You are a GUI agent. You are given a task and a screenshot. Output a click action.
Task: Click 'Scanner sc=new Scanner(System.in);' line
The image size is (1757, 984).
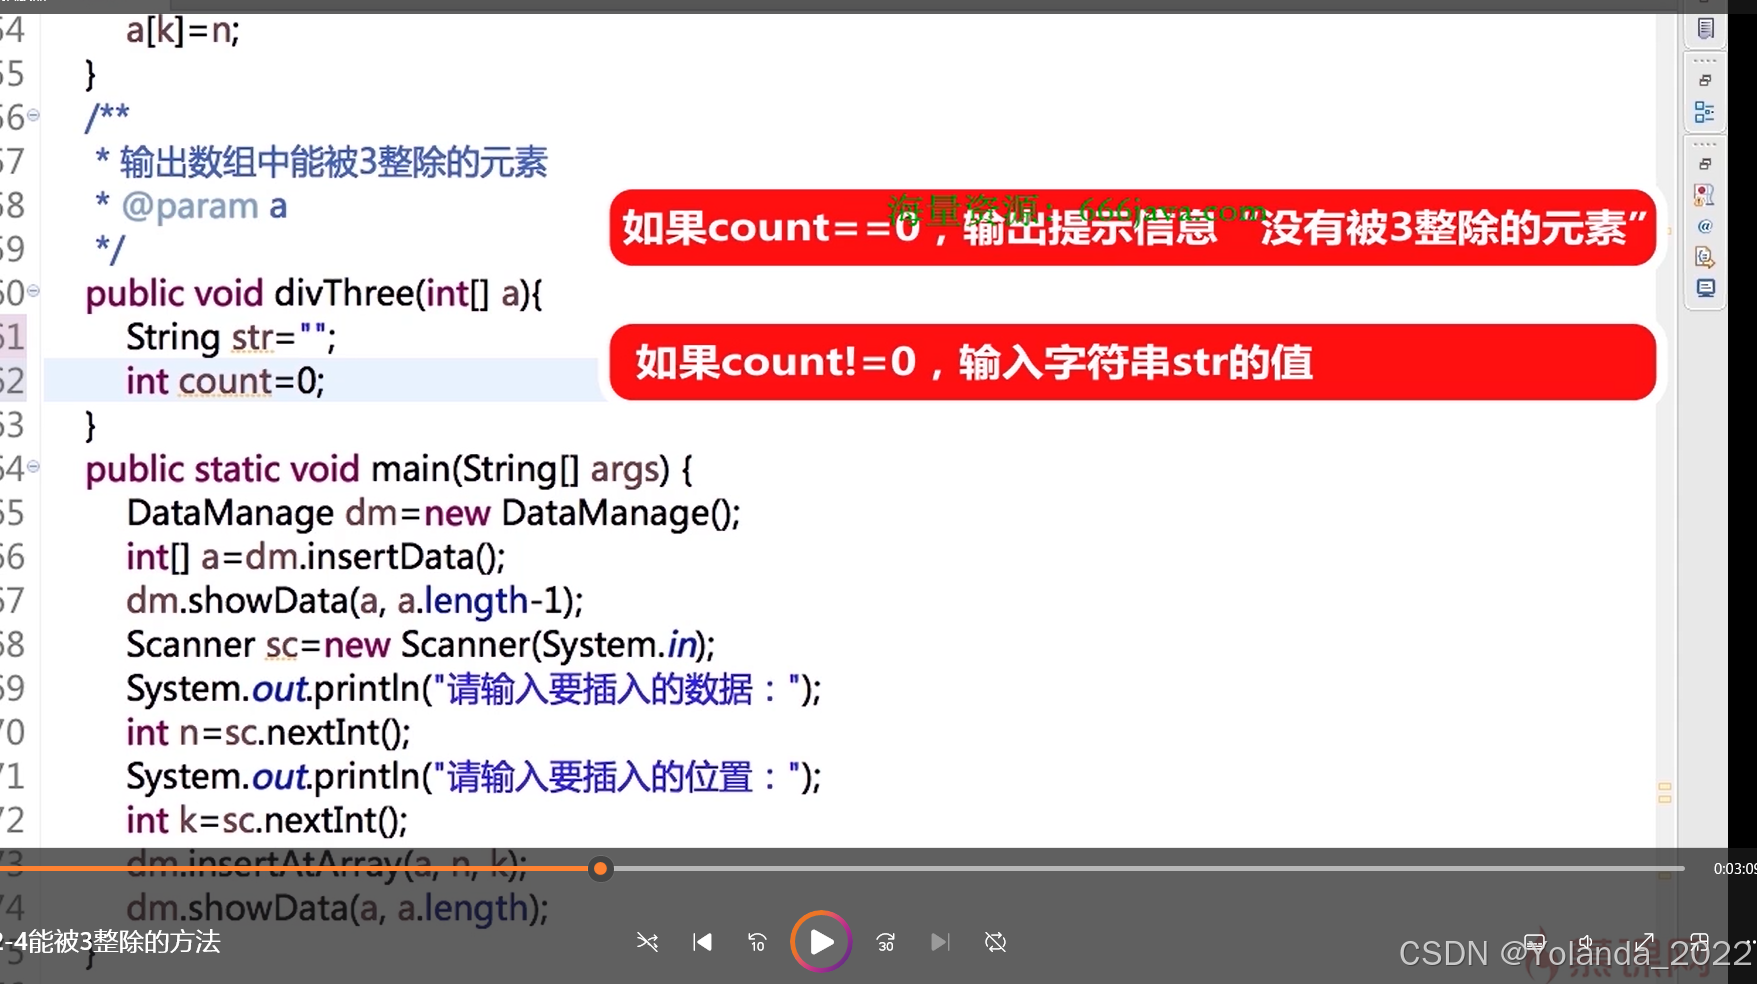pos(421,645)
